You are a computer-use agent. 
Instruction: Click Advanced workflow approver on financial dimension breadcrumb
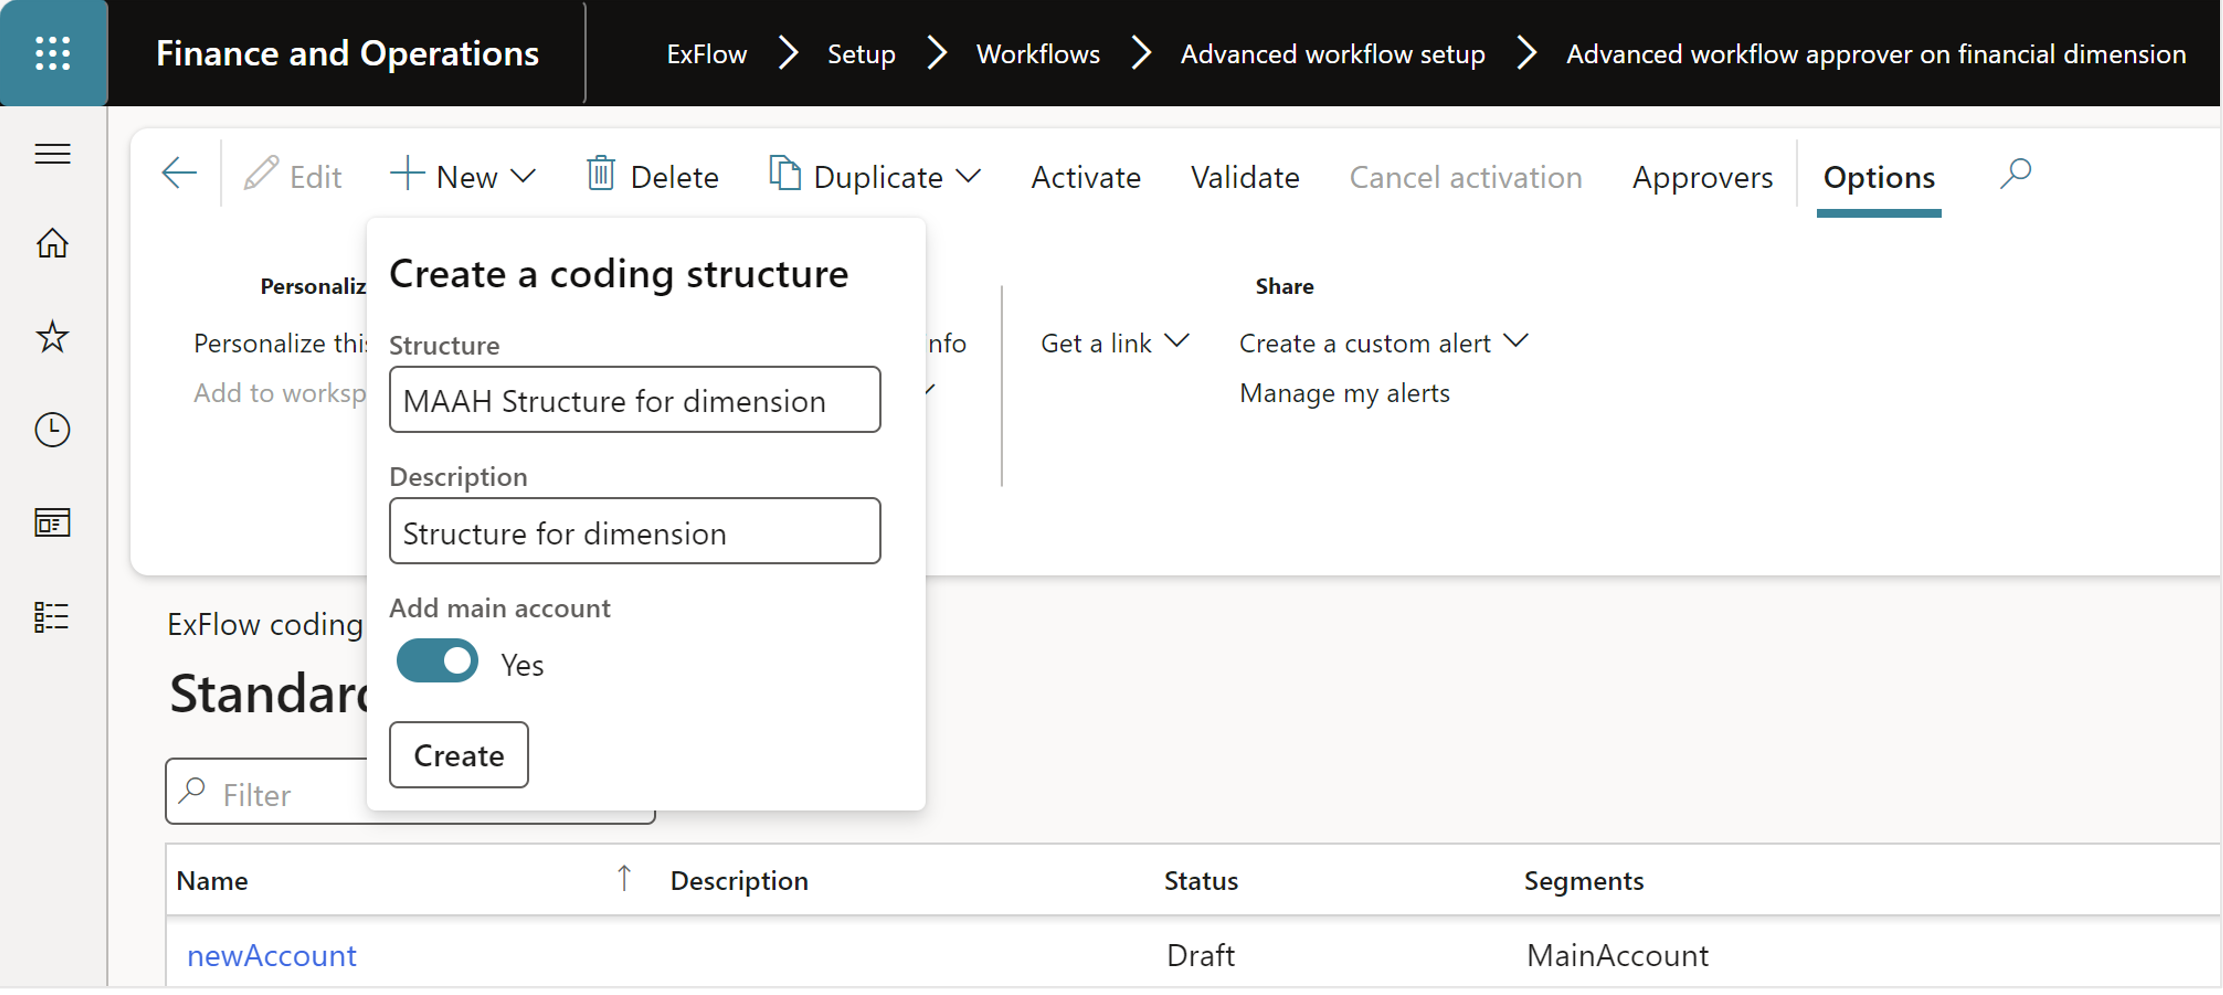(x=1876, y=54)
